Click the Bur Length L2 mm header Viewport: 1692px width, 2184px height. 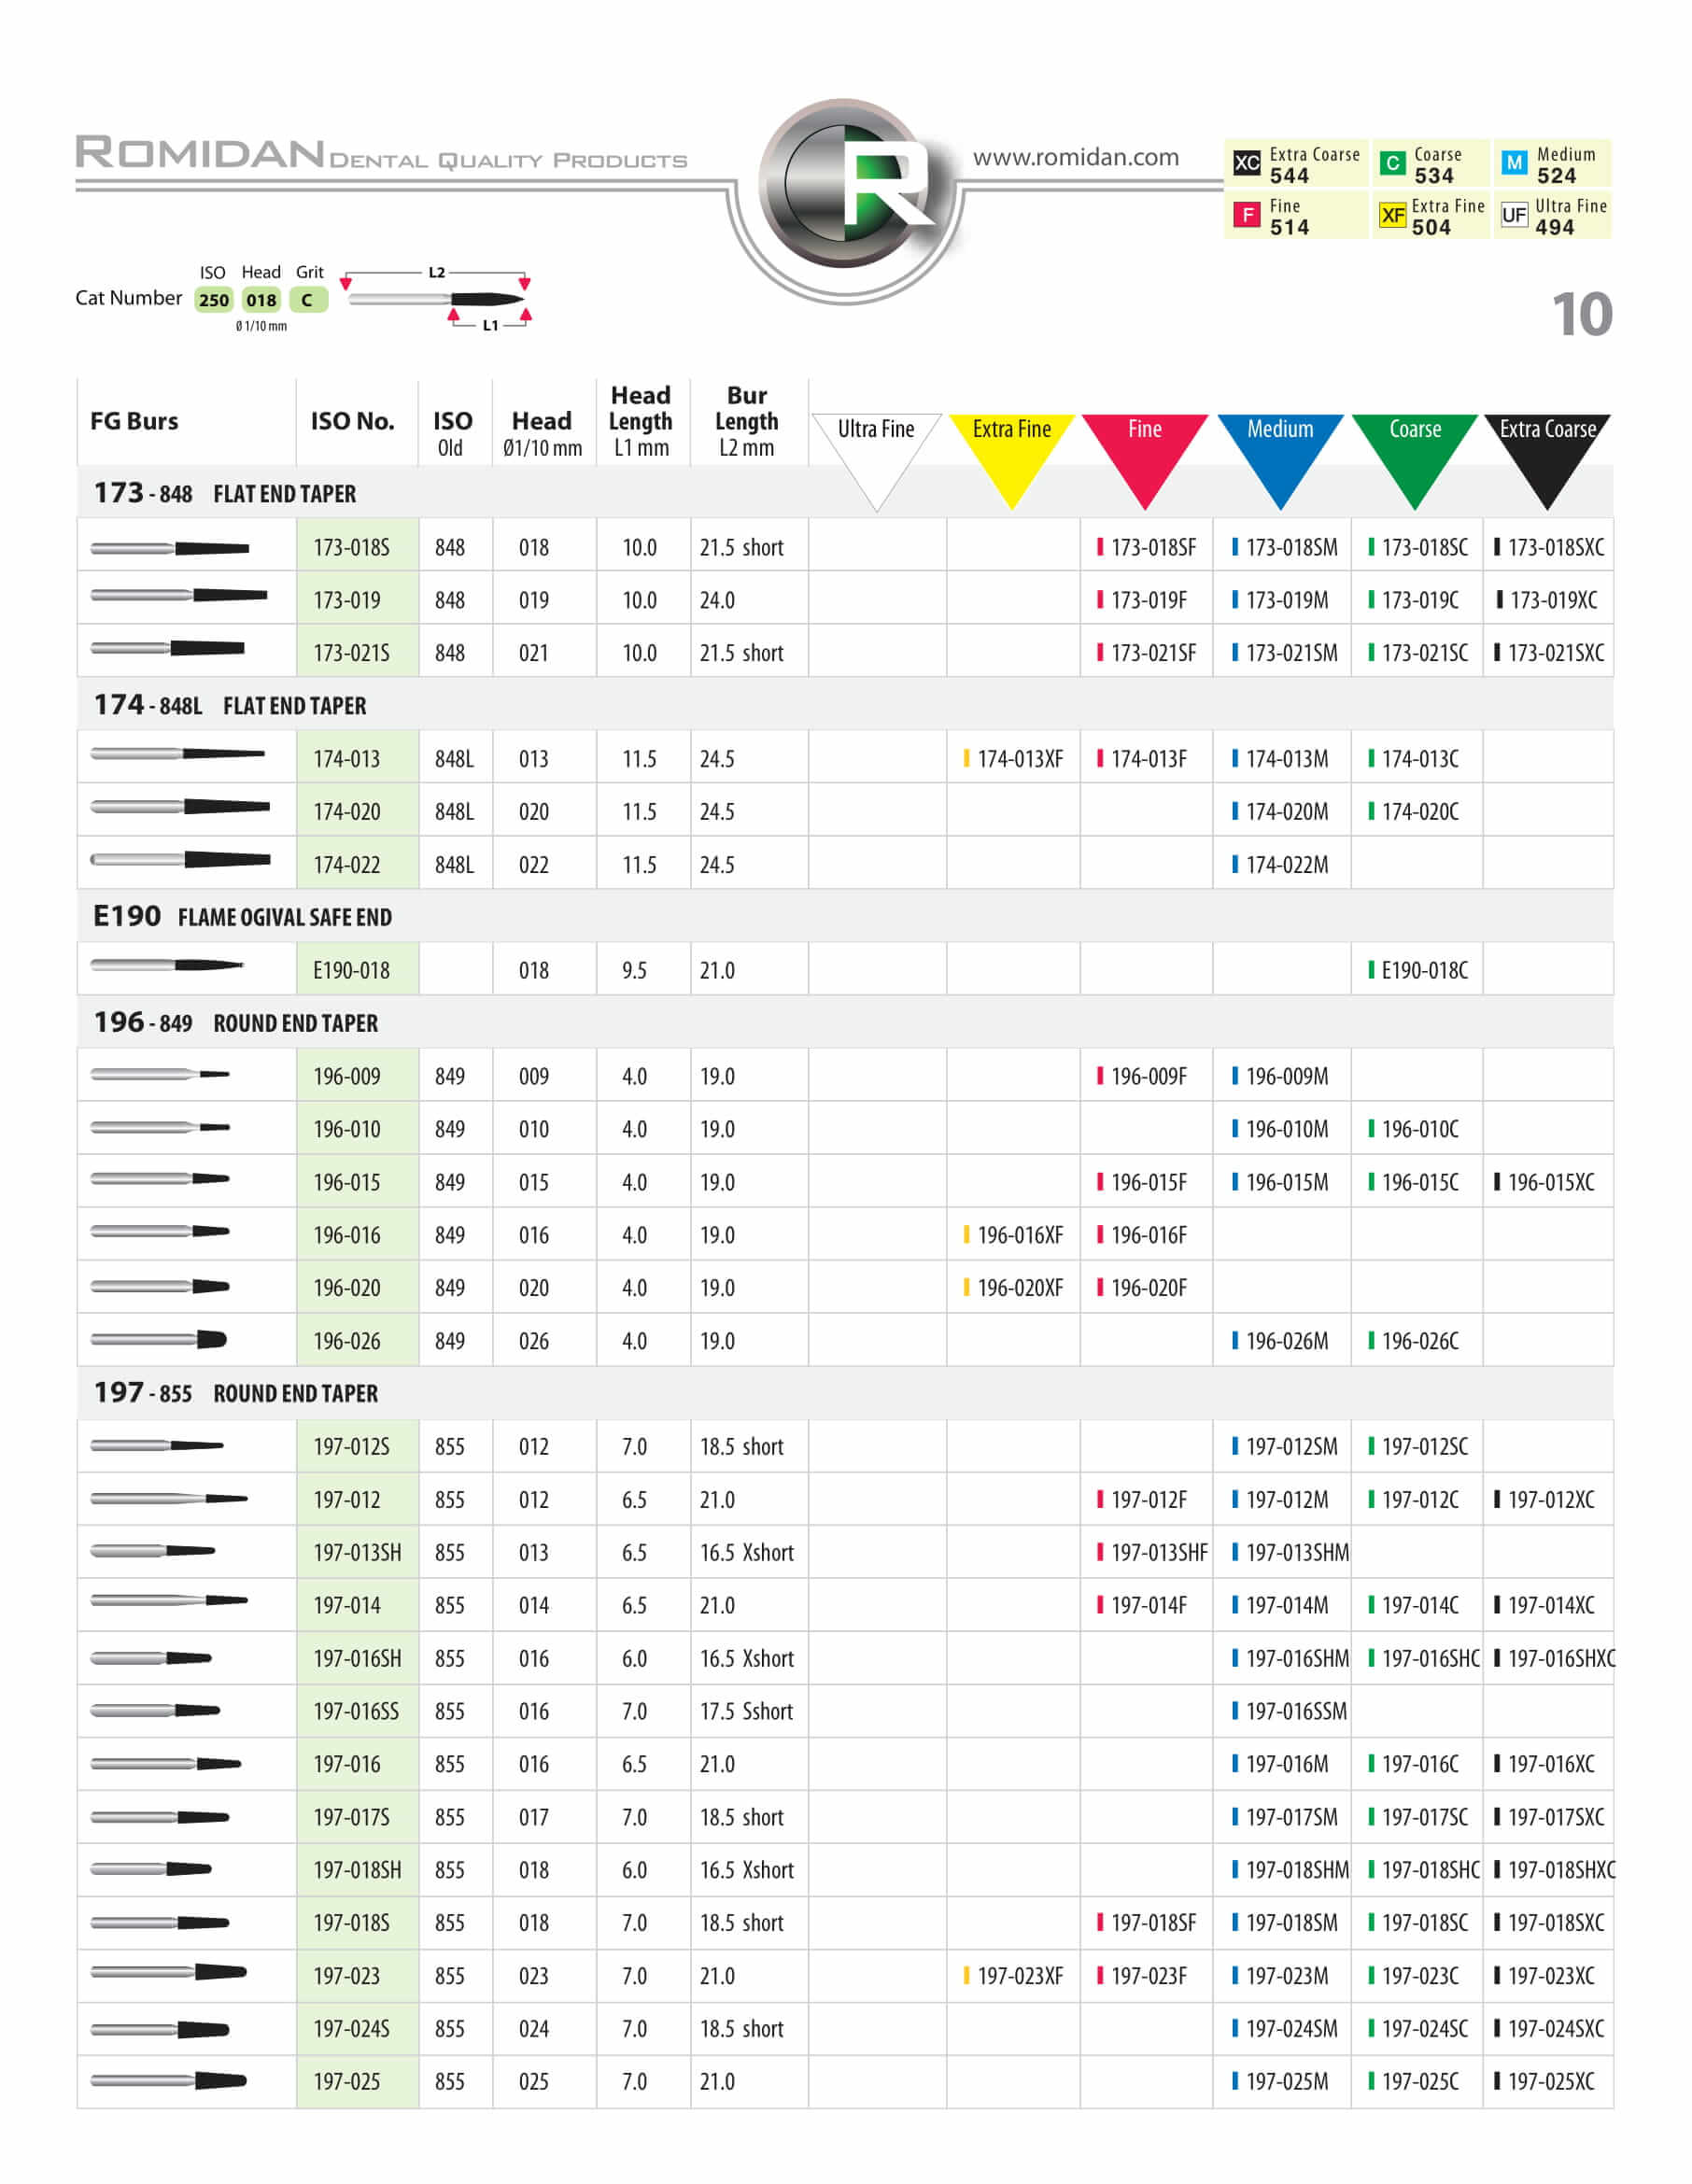coord(747,421)
